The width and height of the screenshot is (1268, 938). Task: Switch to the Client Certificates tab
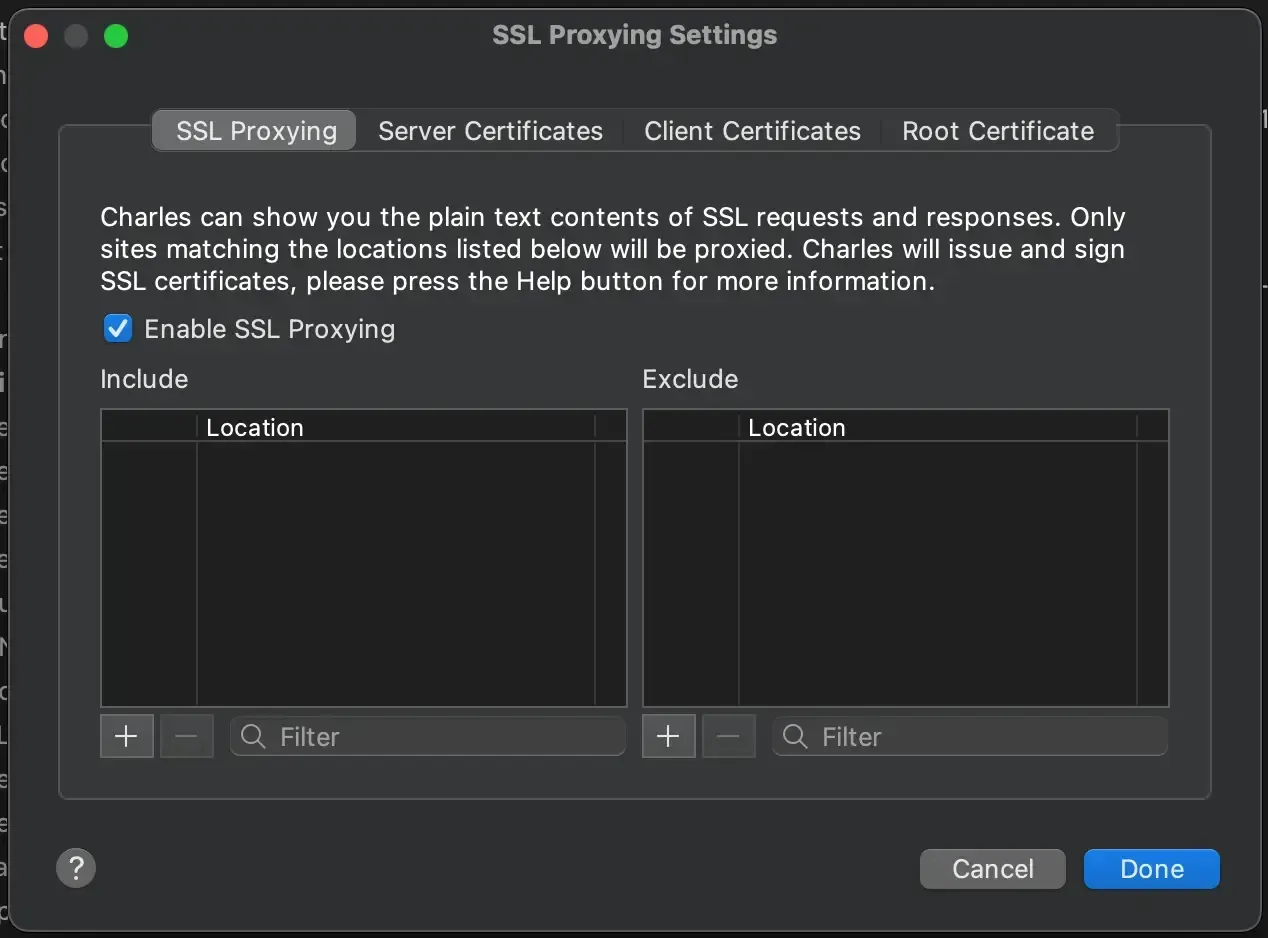click(x=752, y=131)
